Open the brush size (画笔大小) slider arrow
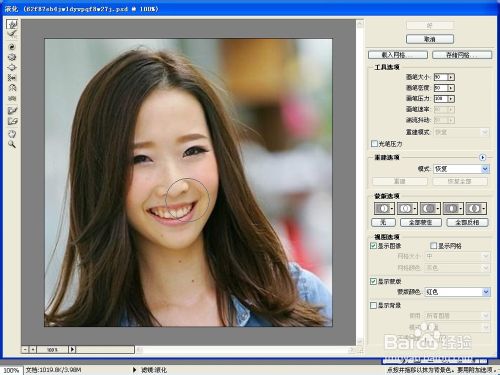 (451, 77)
